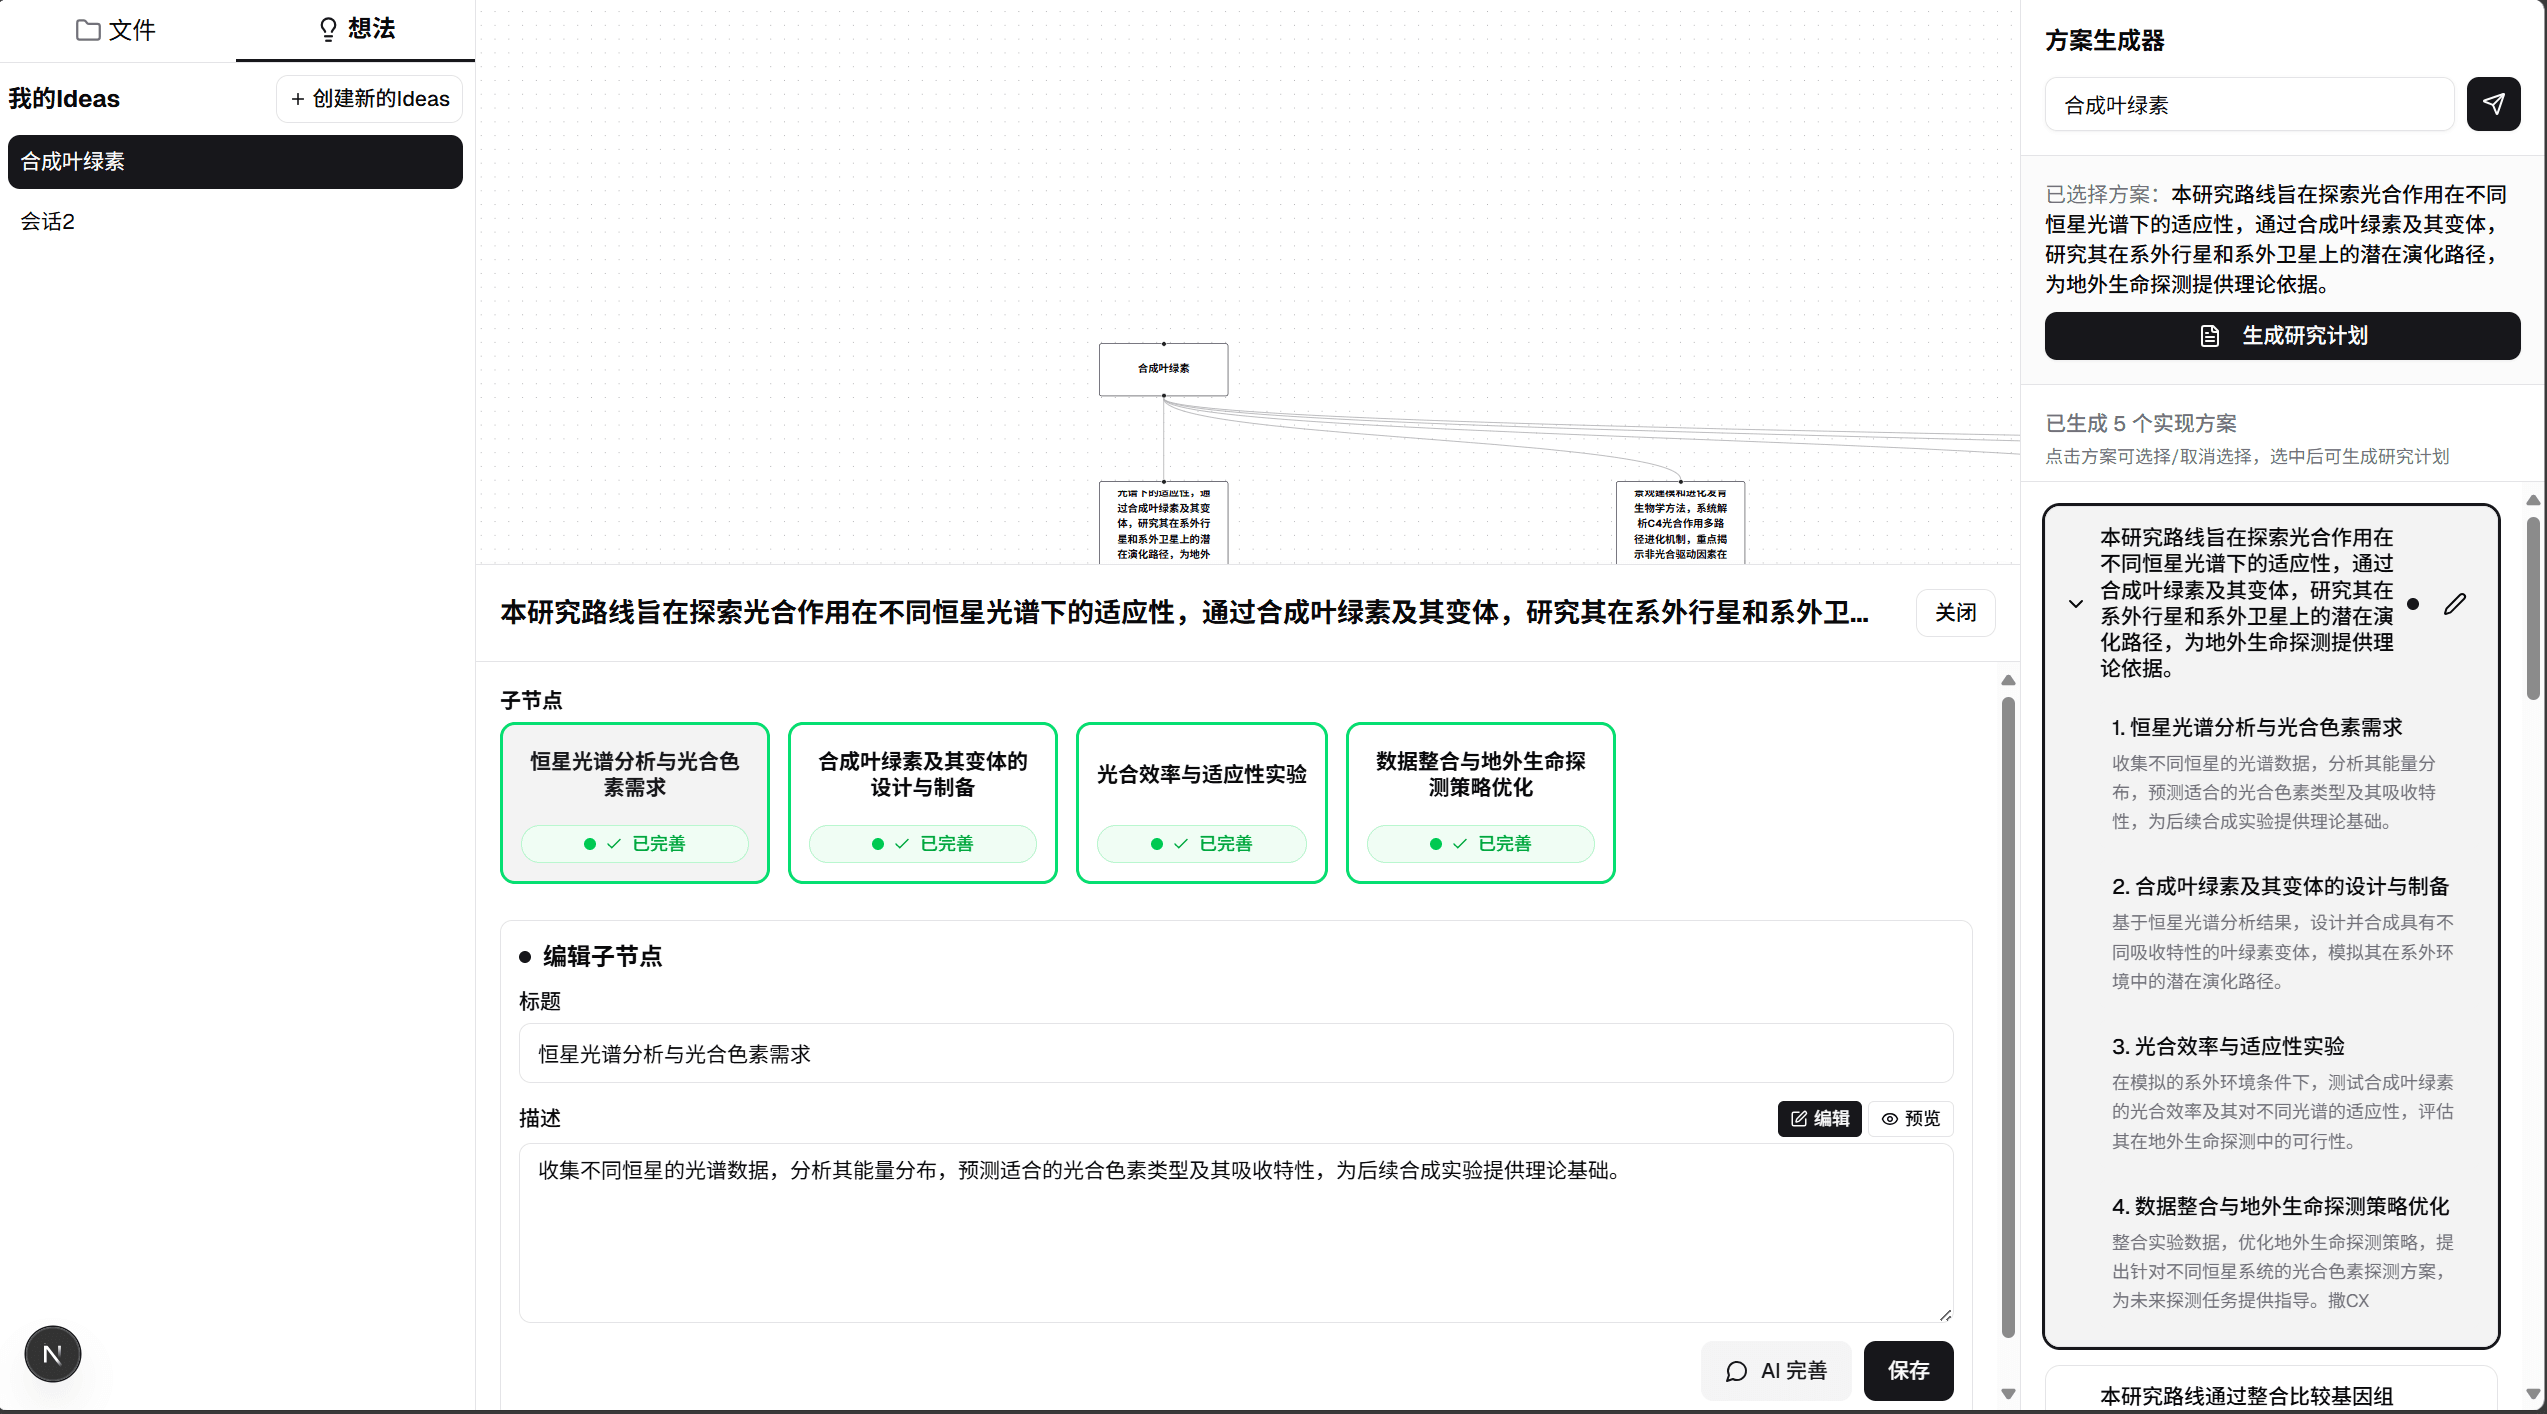Viewport: 2547px width, 1414px height.
Task: Select the 数据整合与地外生命探测策略优化 child node card
Action: 1480,803
